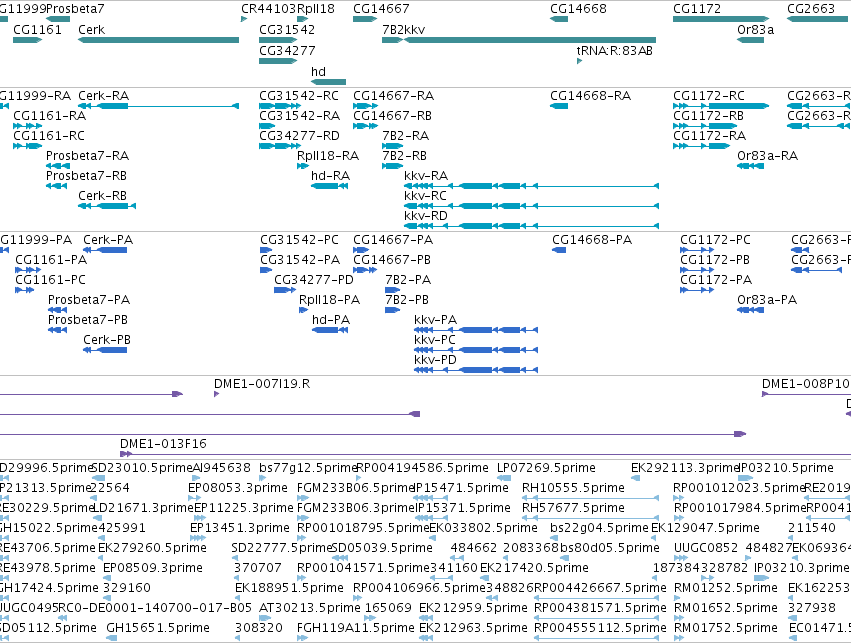The height and width of the screenshot is (643, 851).
Task: Click the Prosbeta7-PB protein label
Action: coord(87,320)
